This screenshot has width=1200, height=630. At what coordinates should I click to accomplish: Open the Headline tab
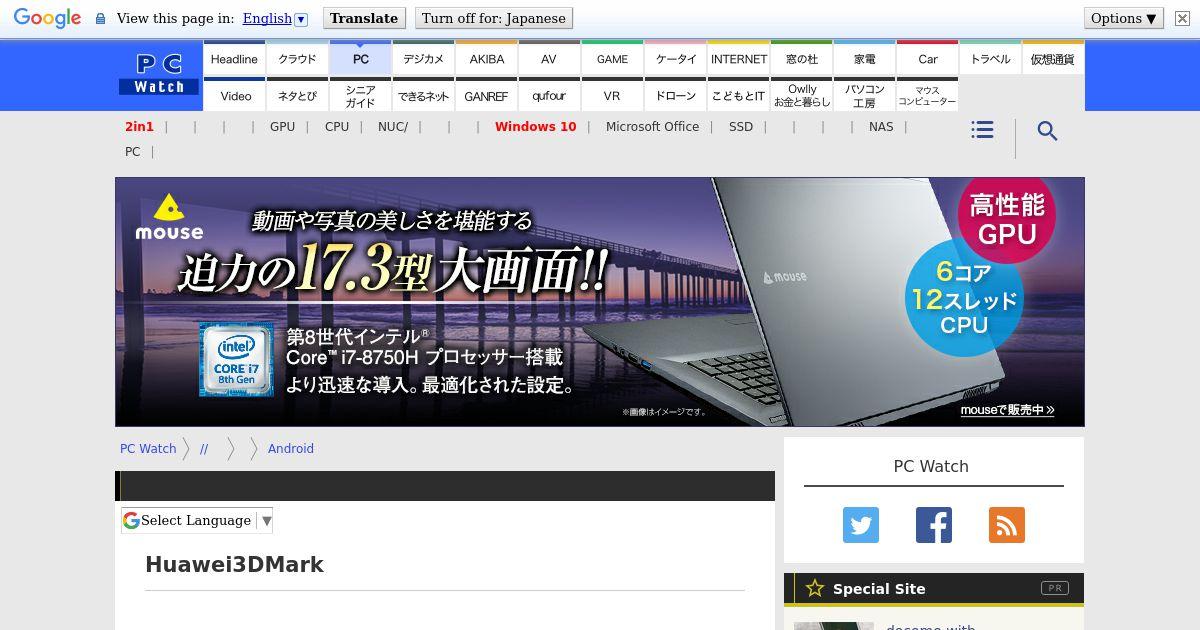tap(234, 58)
